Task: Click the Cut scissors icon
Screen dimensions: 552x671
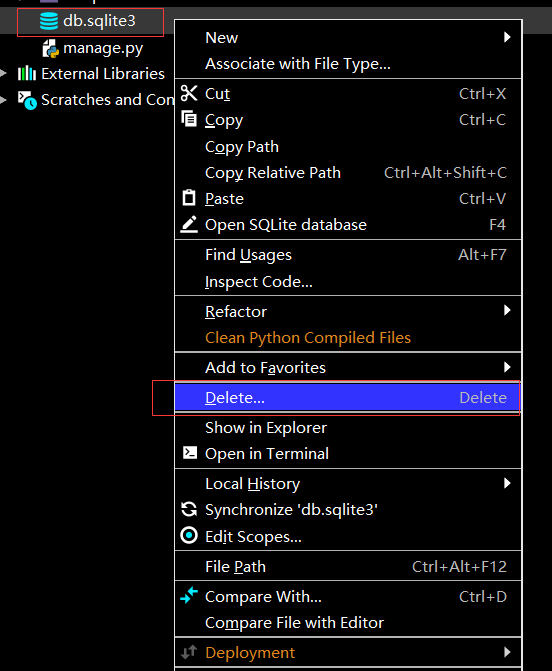Action: point(189,93)
